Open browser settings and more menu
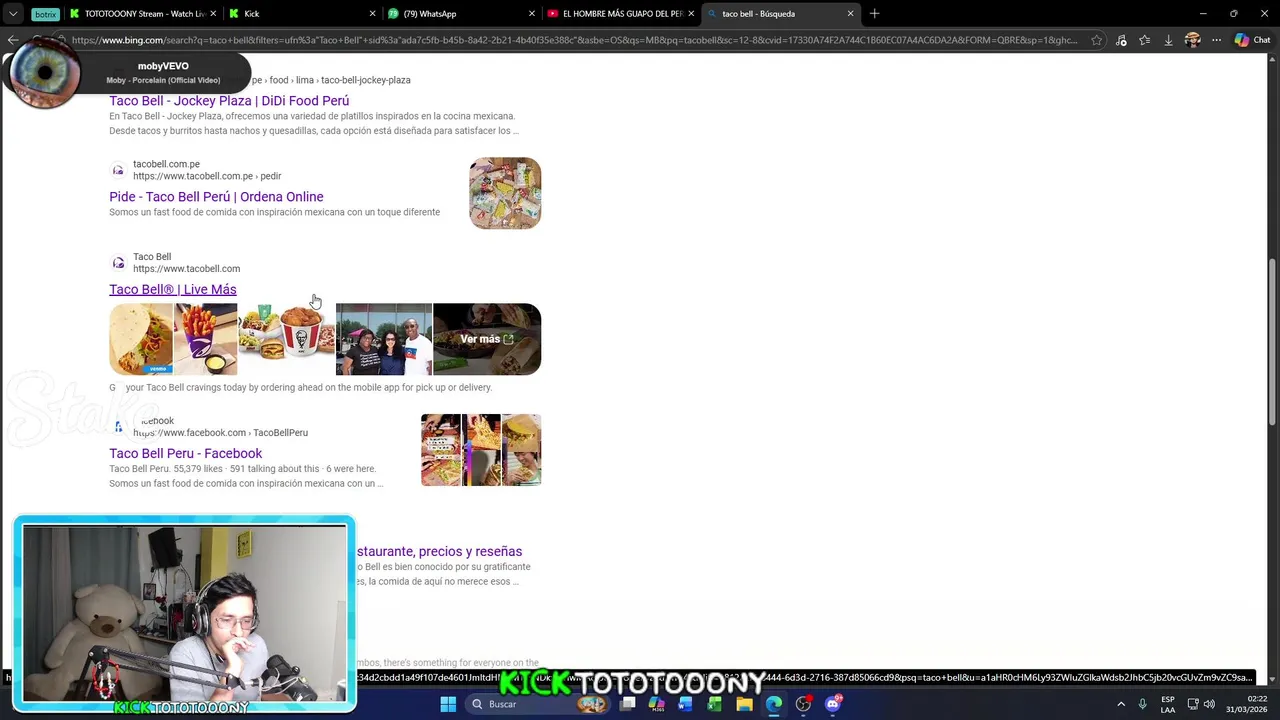This screenshot has height=720, width=1280. click(x=1216, y=40)
